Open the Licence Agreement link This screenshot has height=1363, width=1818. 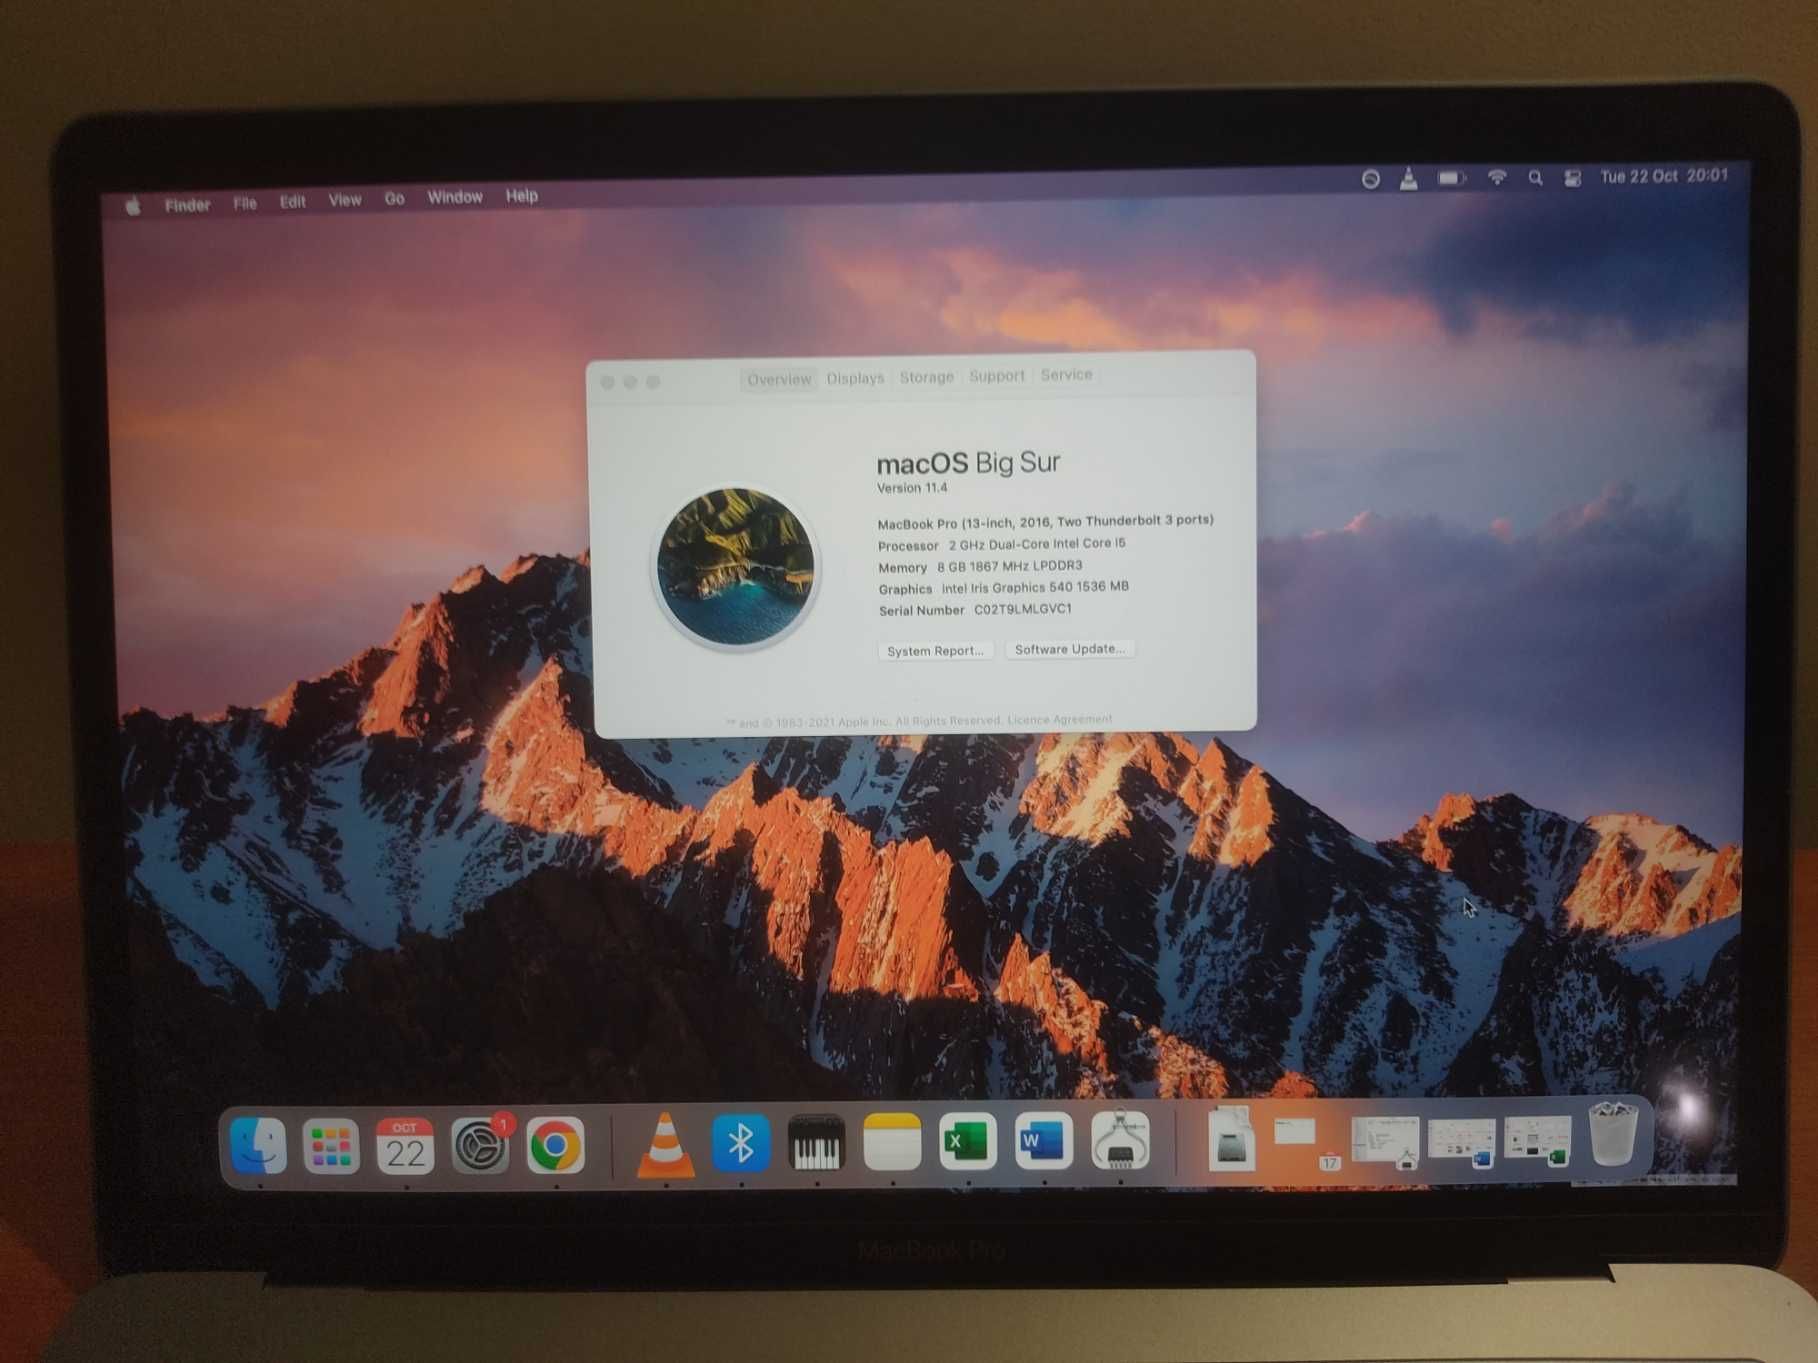pyautogui.click(x=1059, y=720)
